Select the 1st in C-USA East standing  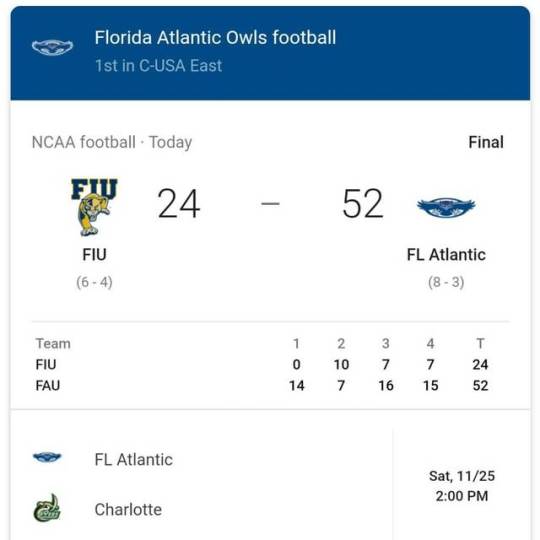tap(158, 65)
